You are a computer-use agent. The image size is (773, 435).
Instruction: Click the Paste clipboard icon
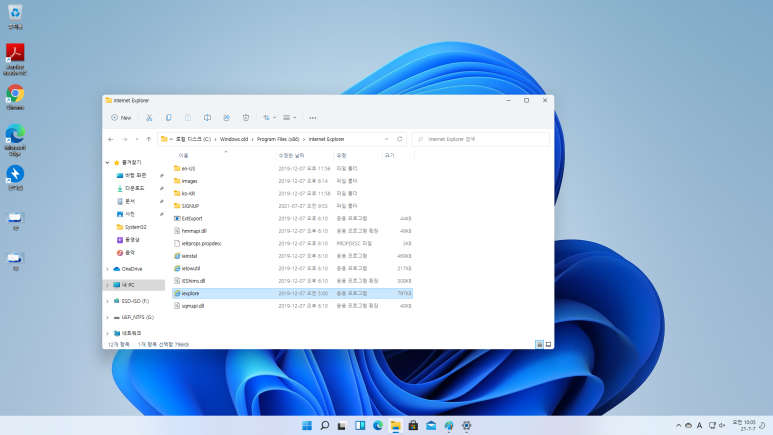click(188, 118)
